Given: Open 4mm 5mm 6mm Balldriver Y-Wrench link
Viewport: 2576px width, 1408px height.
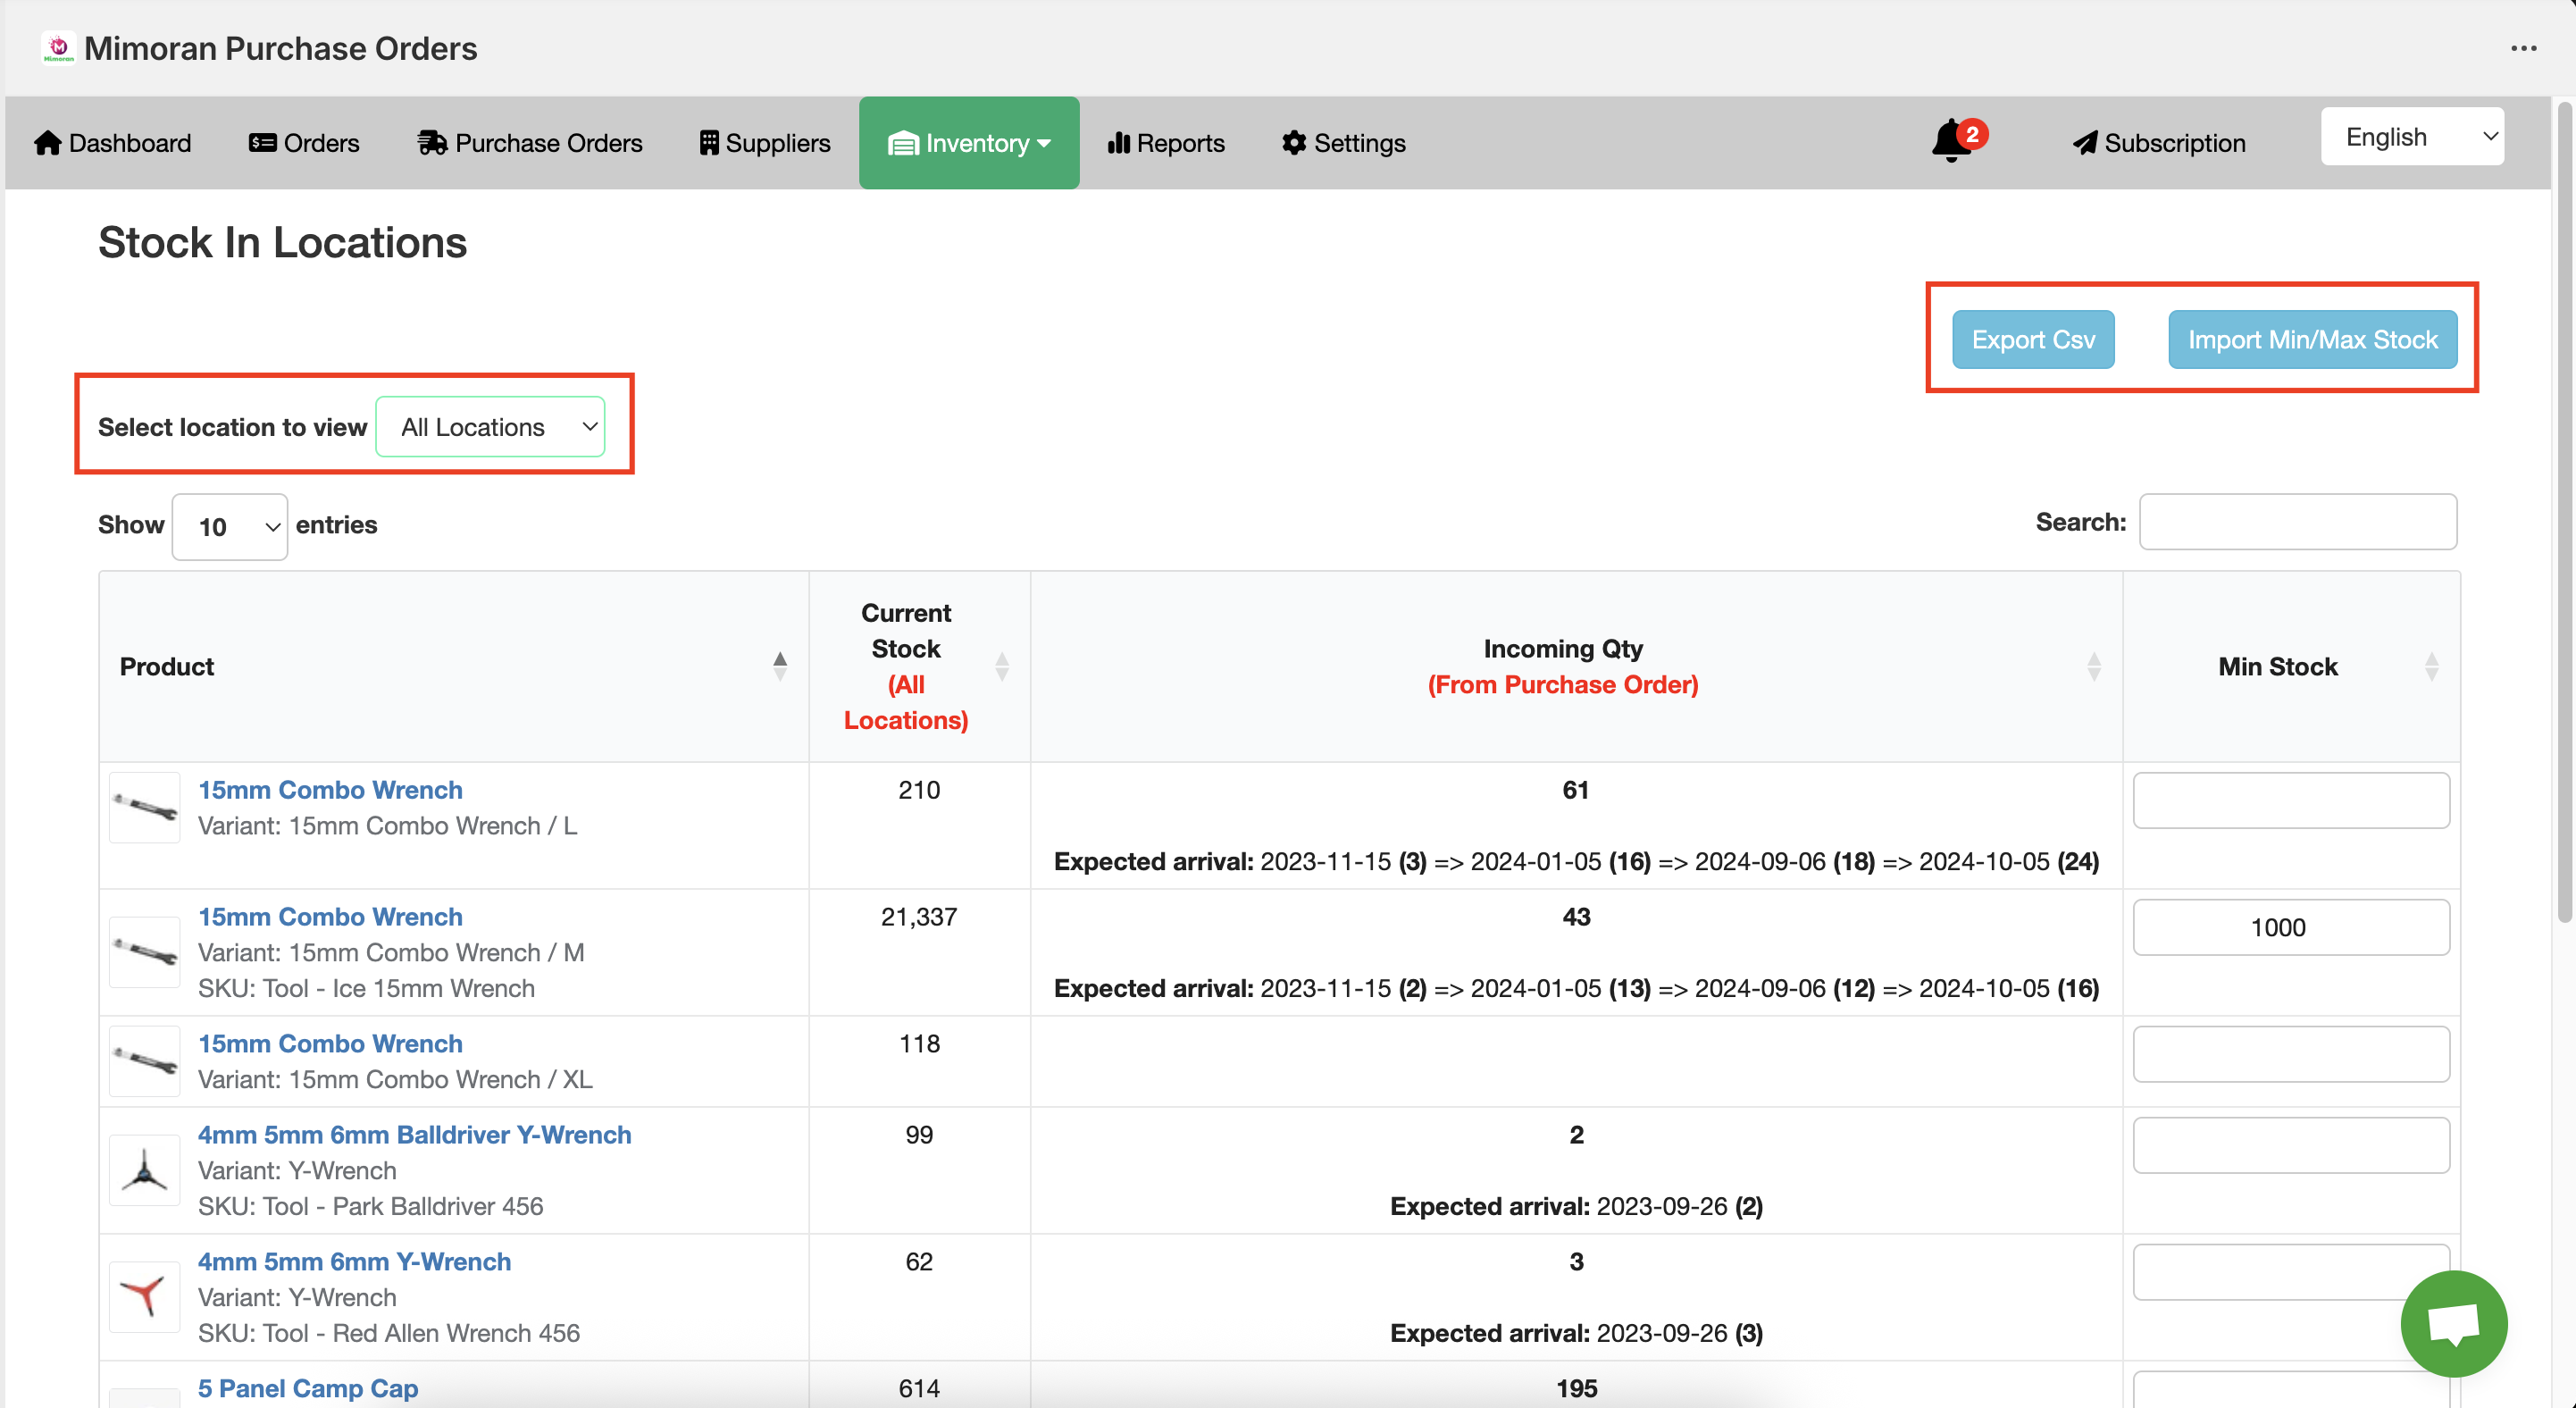Looking at the screenshot, I should coord(414,1135).
